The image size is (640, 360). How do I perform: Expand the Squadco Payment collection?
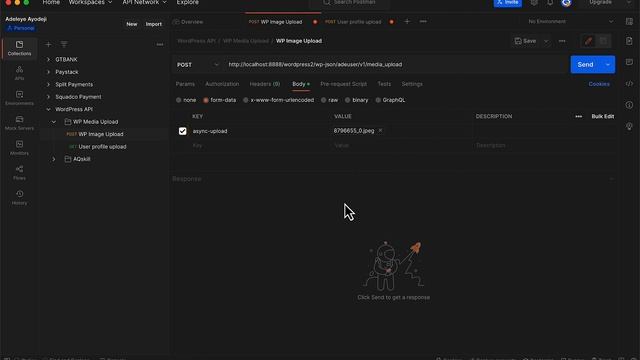click(48, 97)
